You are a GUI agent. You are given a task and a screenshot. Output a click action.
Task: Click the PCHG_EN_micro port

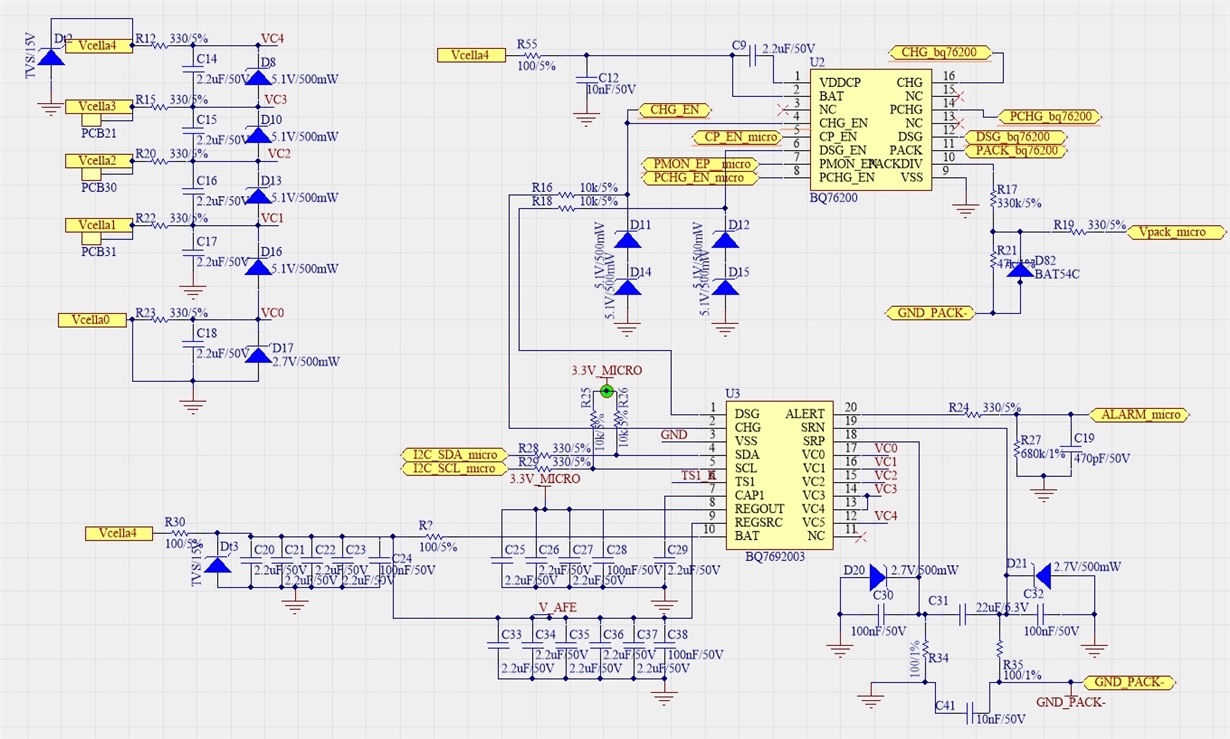700,178
